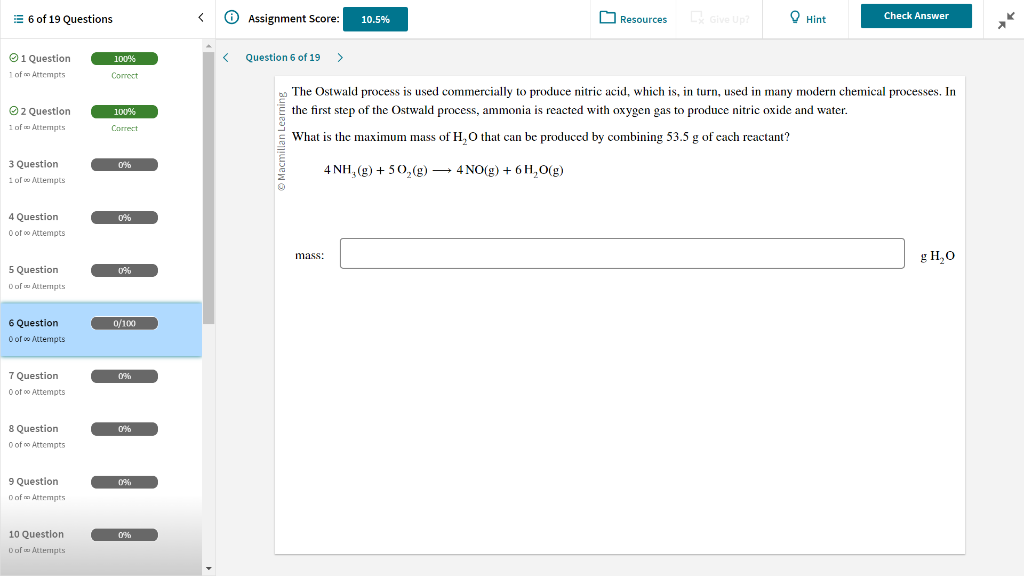1024x576 pixels.
Task: Click the Question 6 of 19 label
Action: (x=283, y=57)
